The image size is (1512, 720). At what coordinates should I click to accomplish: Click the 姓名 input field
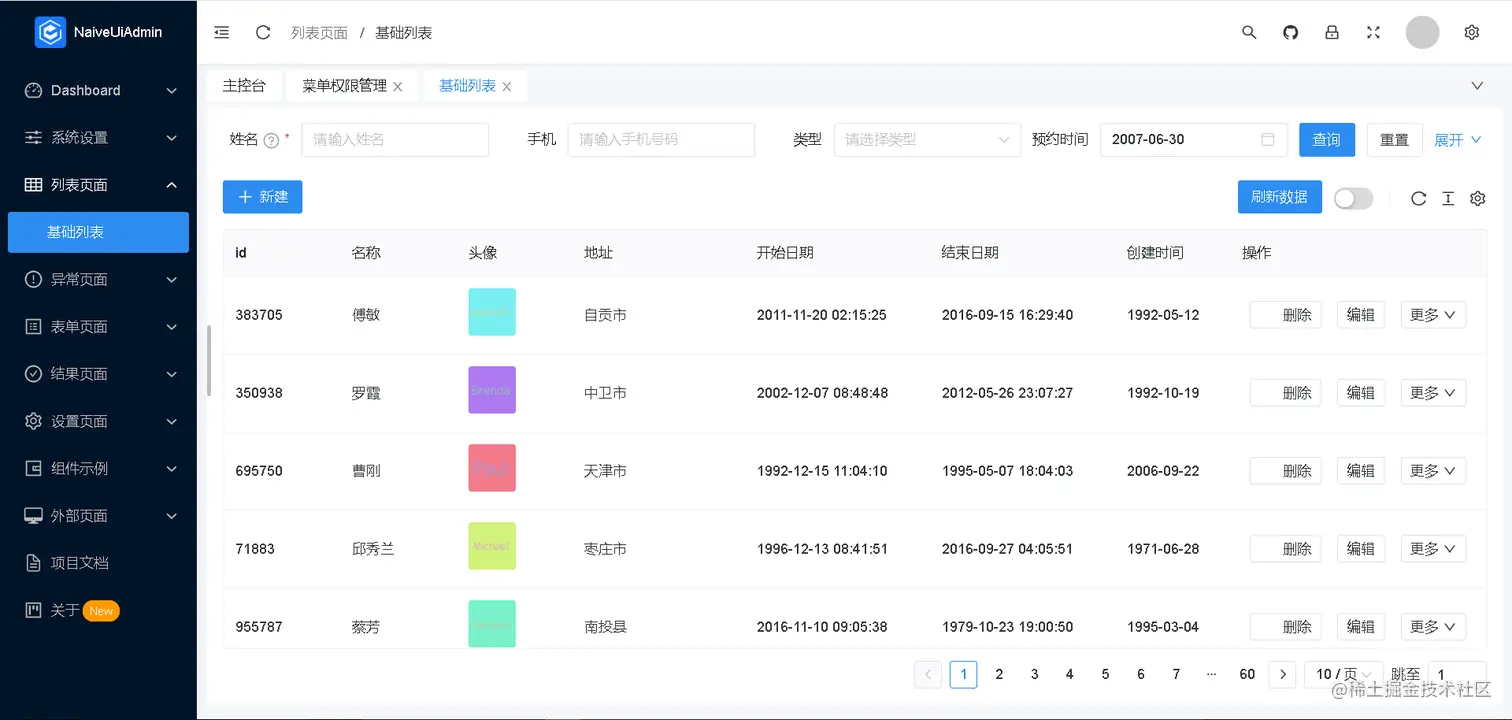[x=395, y=140]
